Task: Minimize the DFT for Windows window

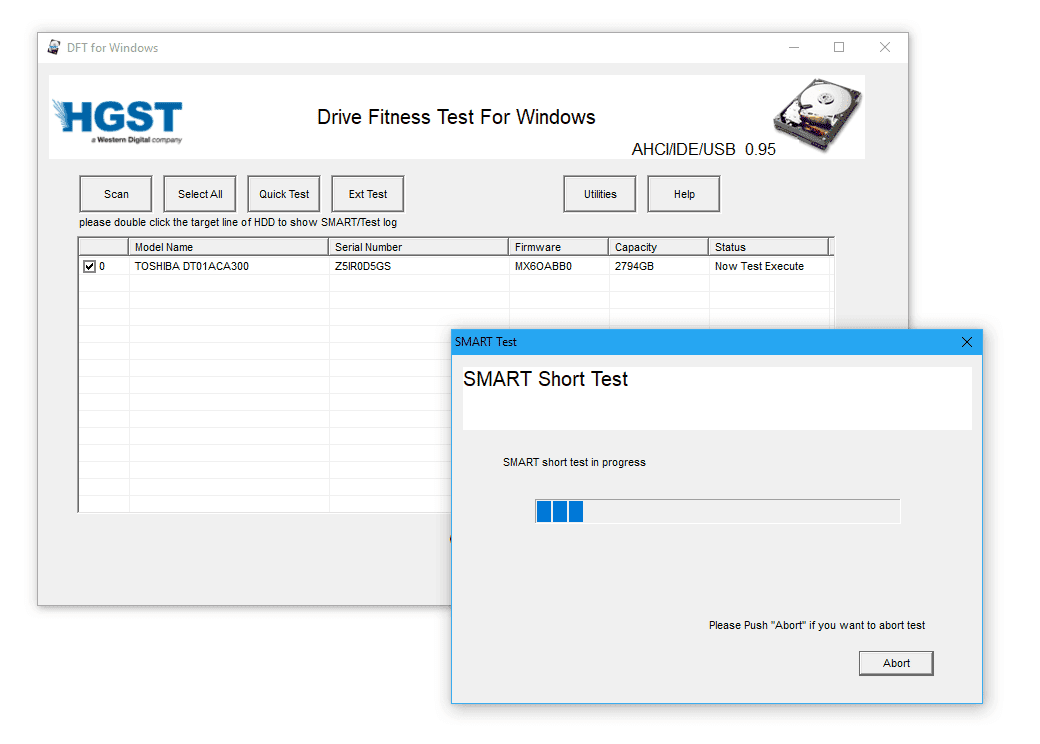Action: (x=794, y=47)
